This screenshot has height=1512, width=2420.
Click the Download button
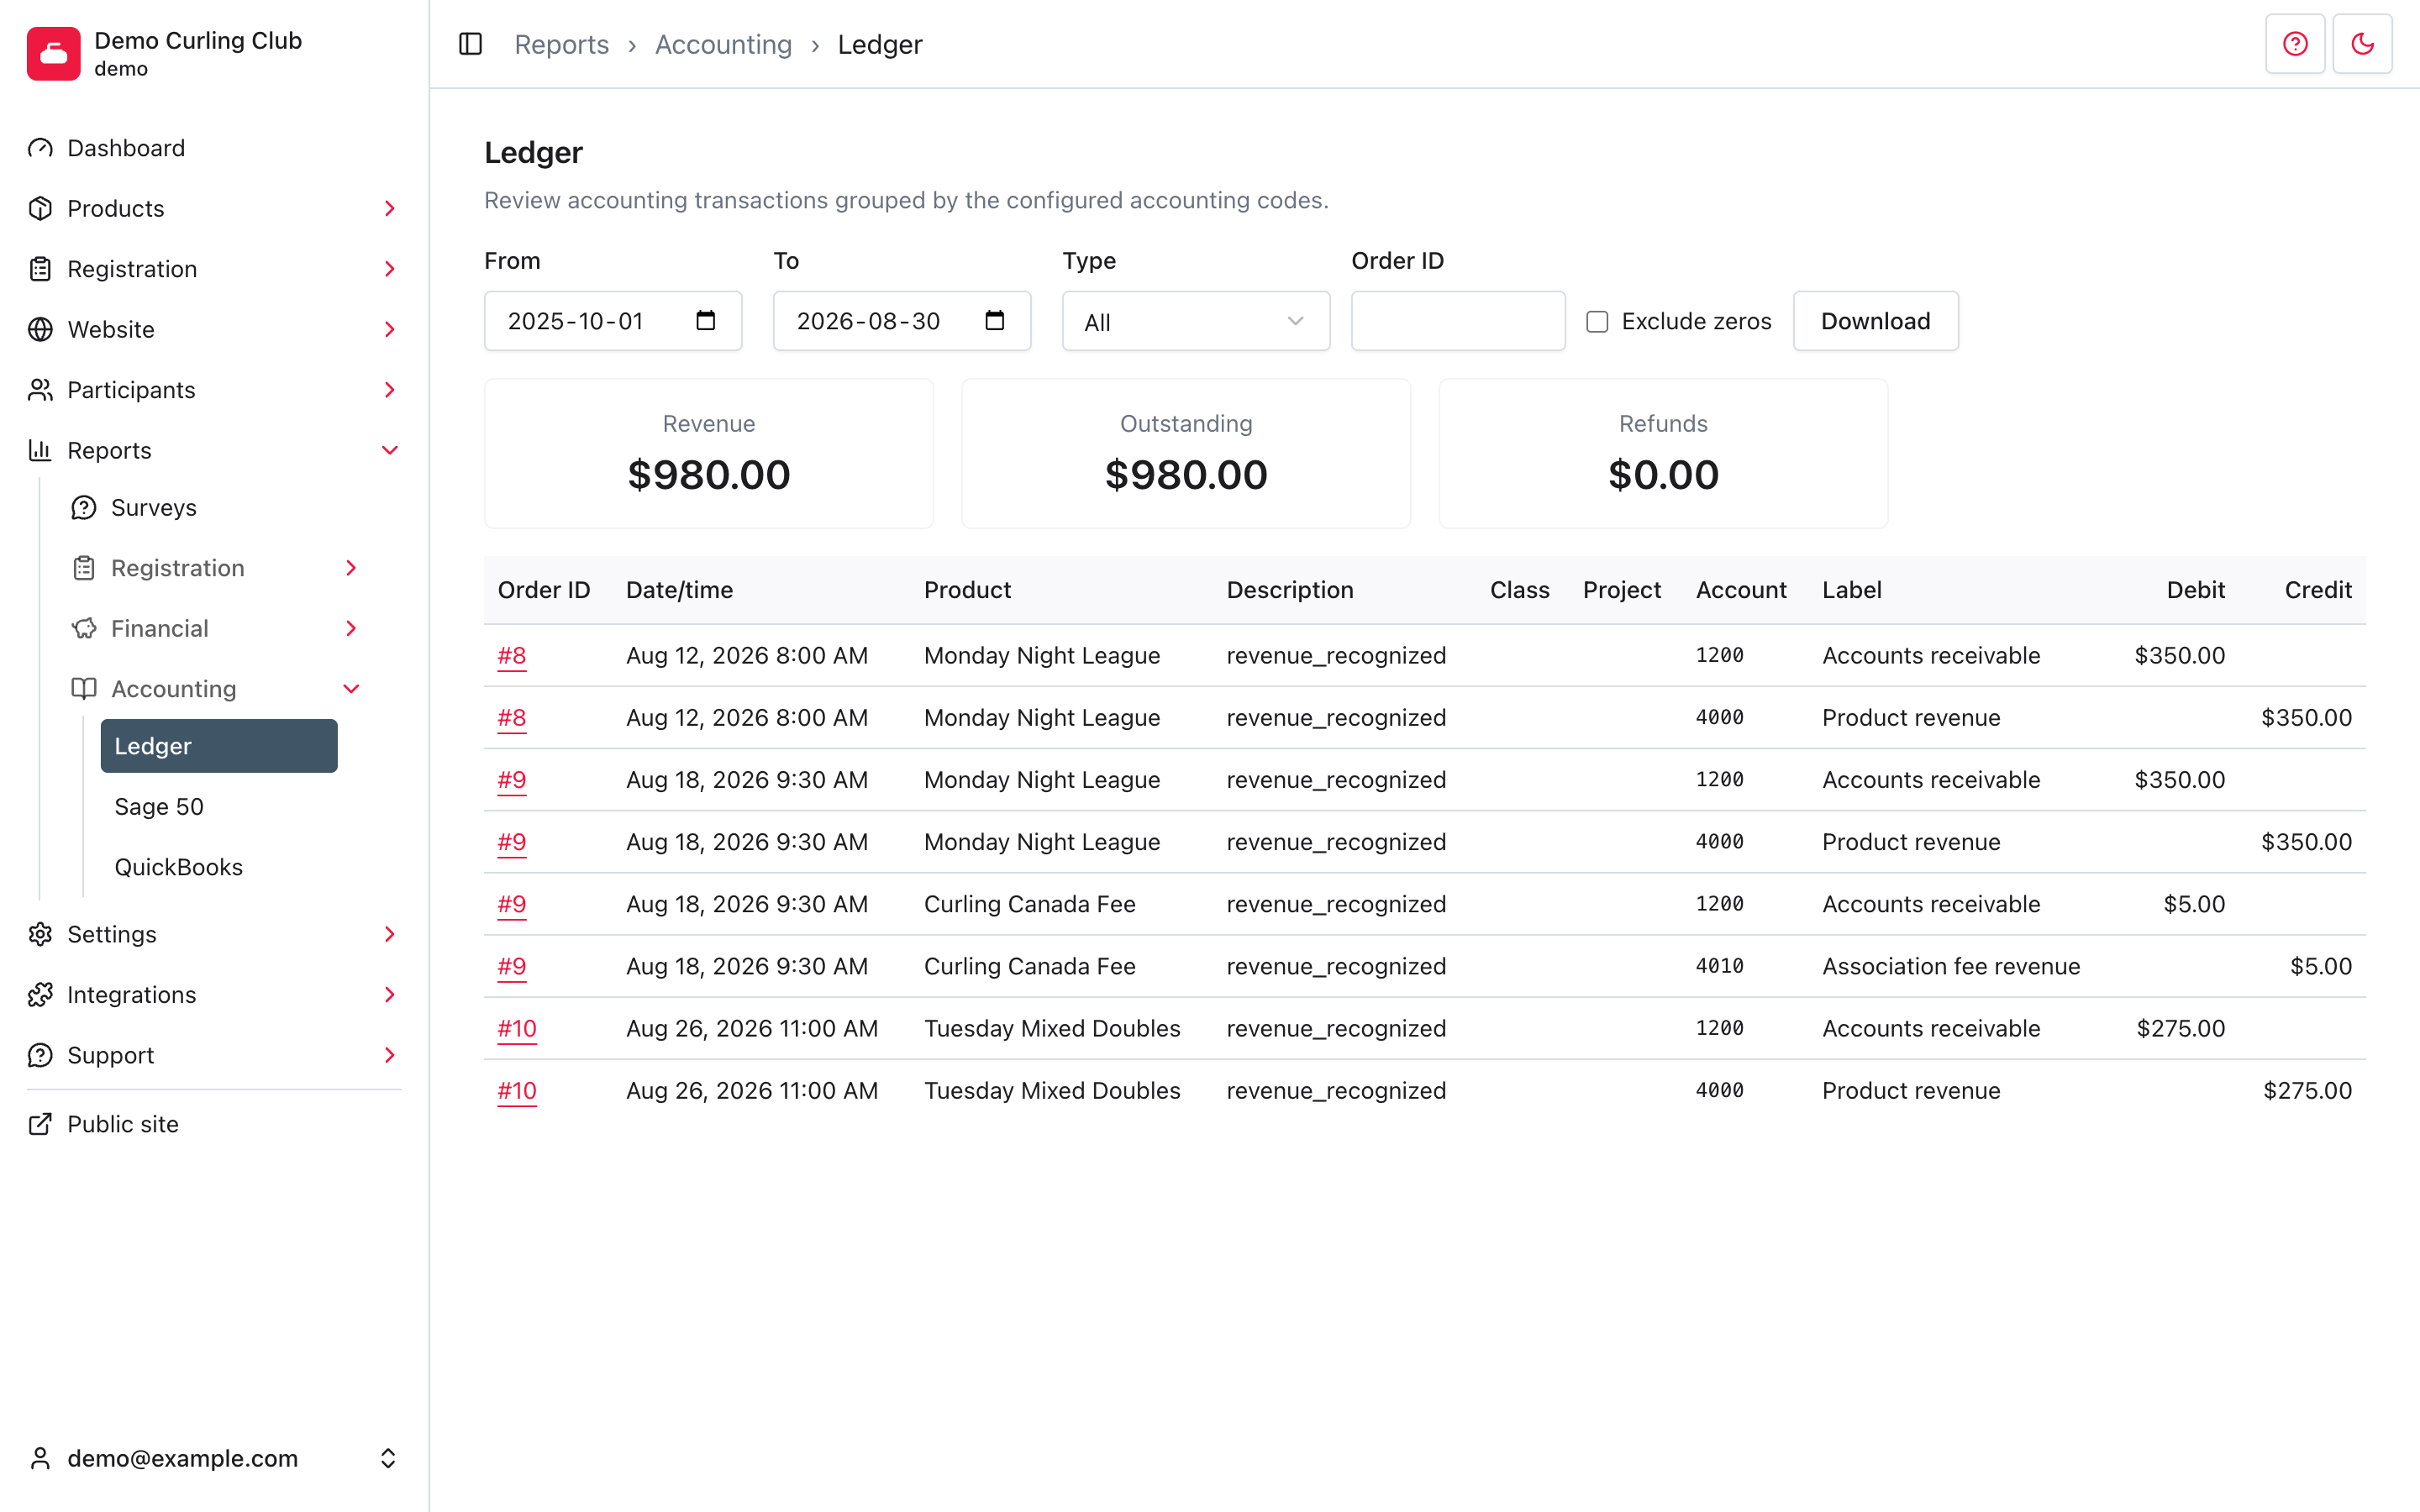point(1875,321)
